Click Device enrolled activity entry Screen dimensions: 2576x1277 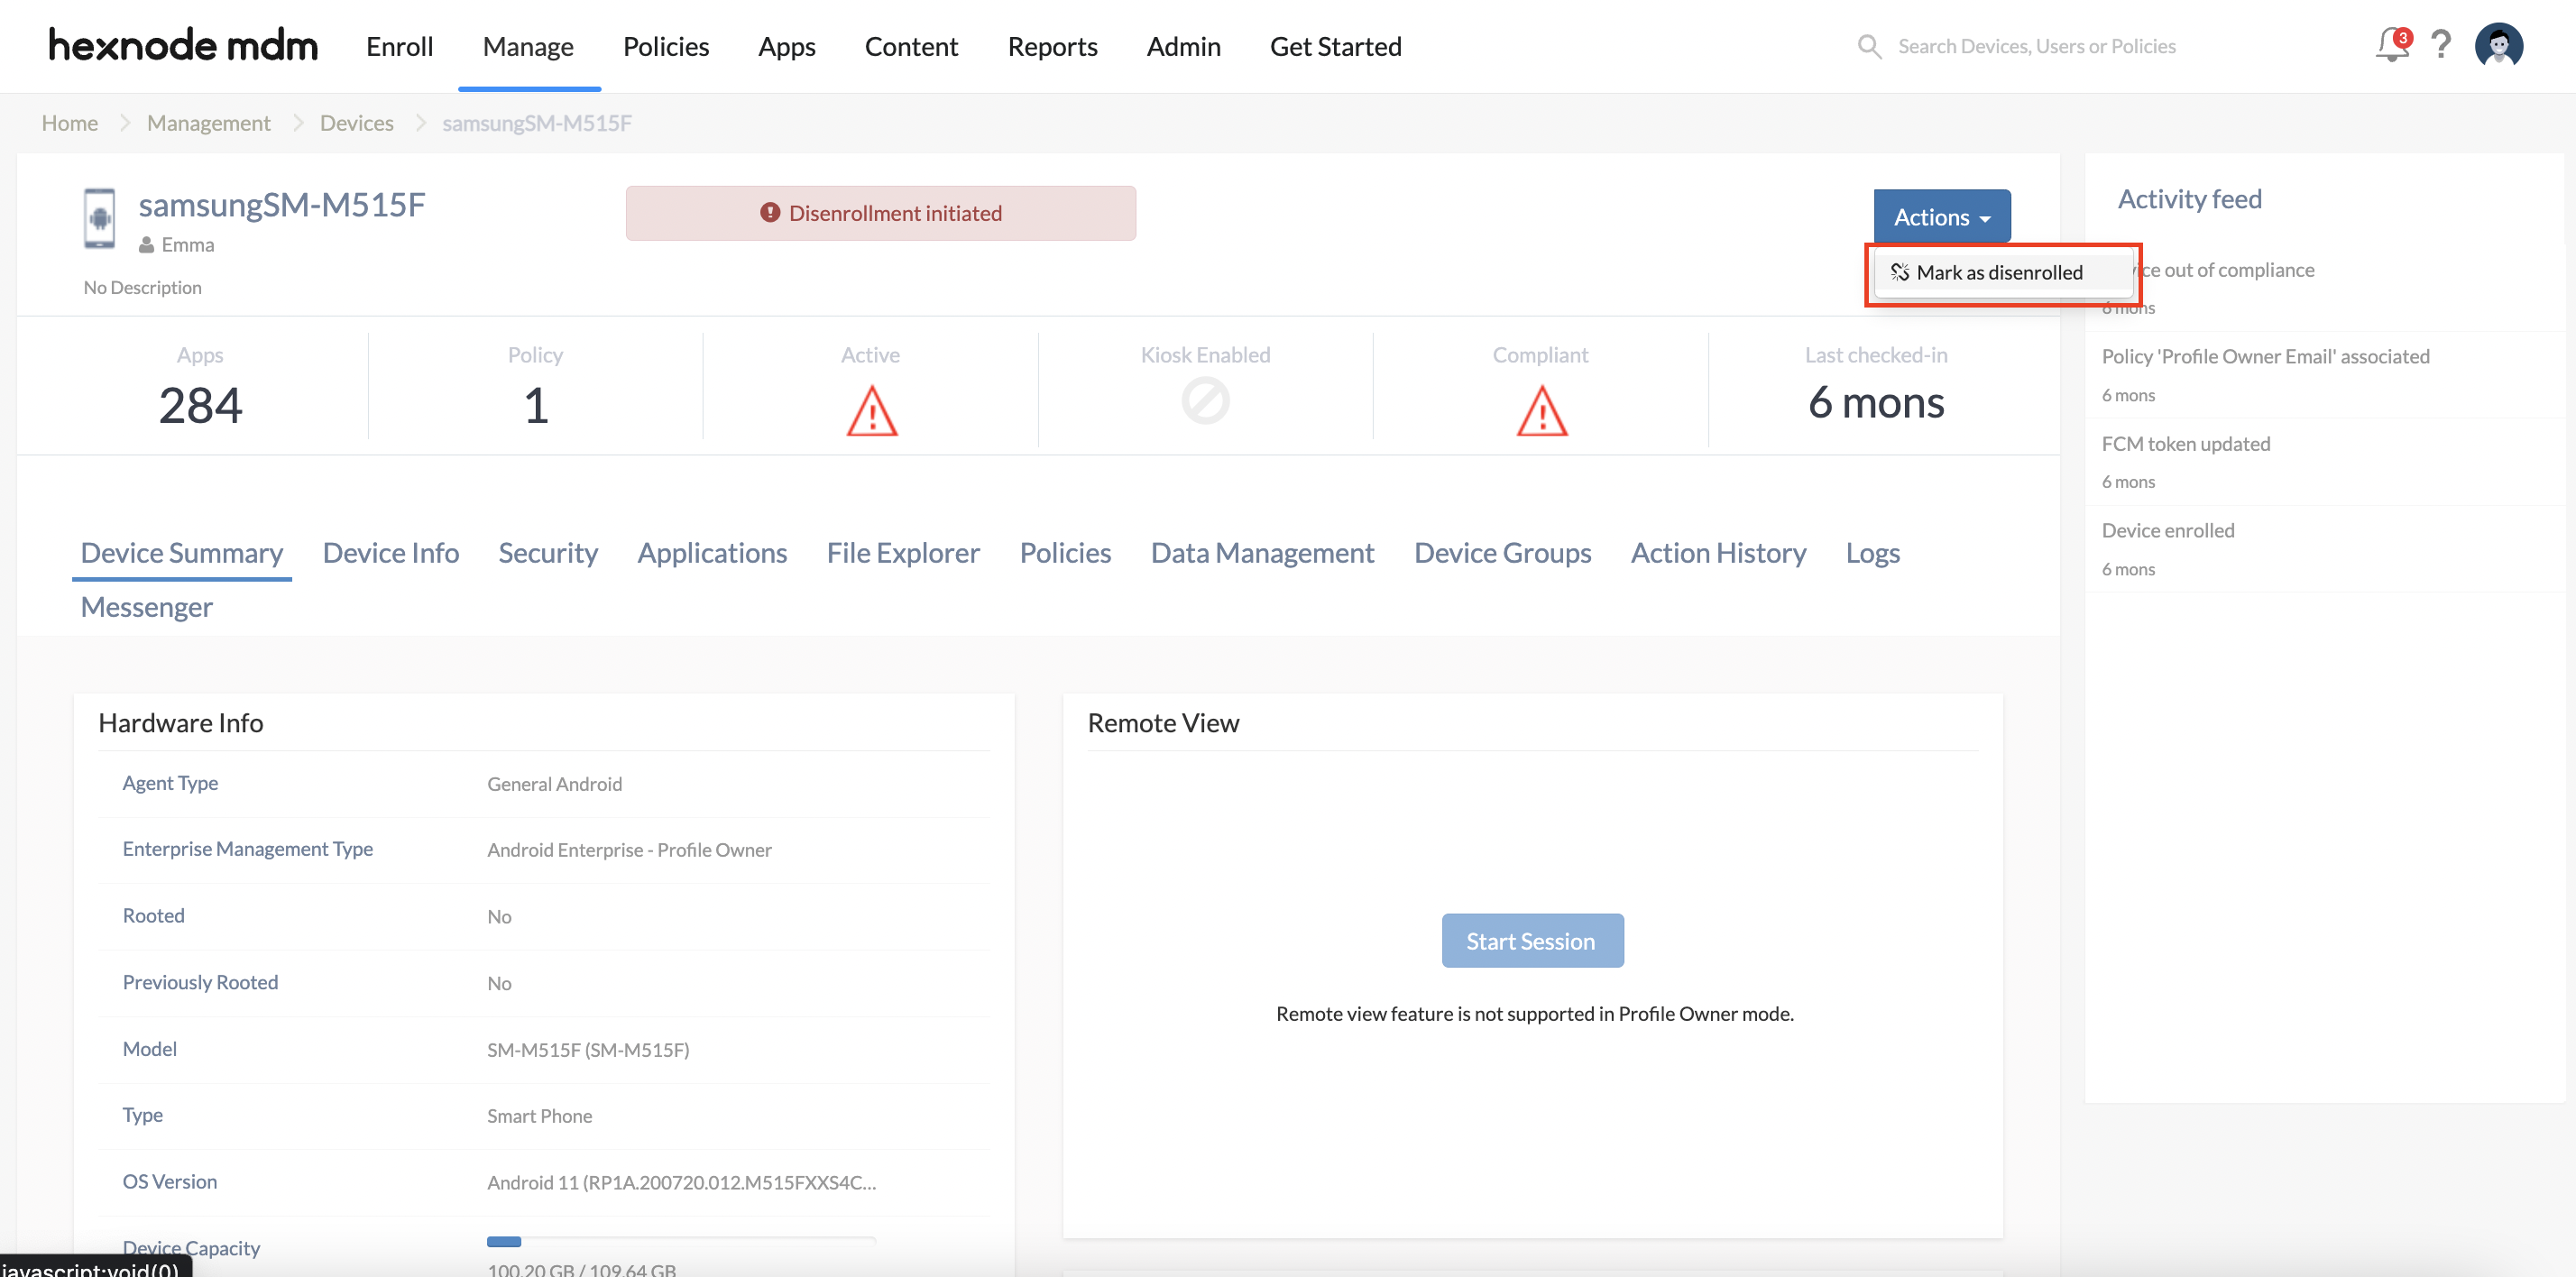tap(2167, 531)
